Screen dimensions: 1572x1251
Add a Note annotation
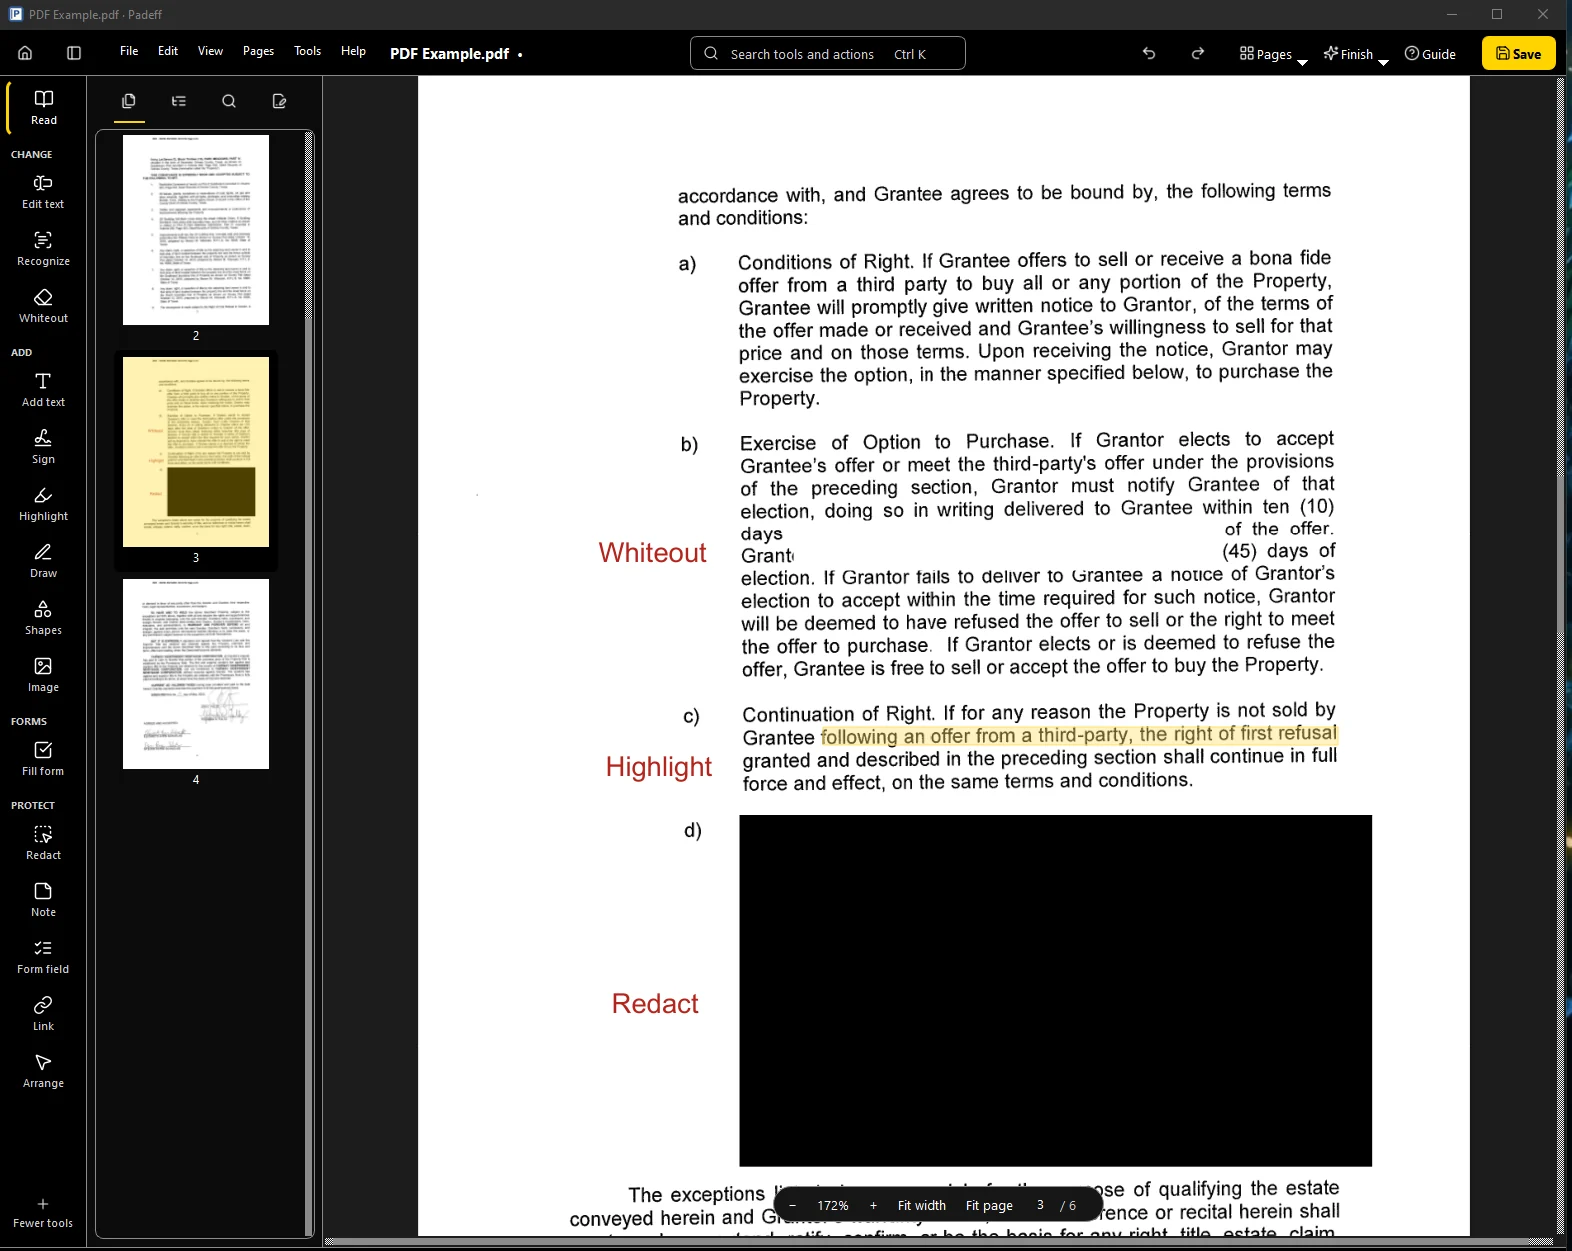click(x=43, y=900)
